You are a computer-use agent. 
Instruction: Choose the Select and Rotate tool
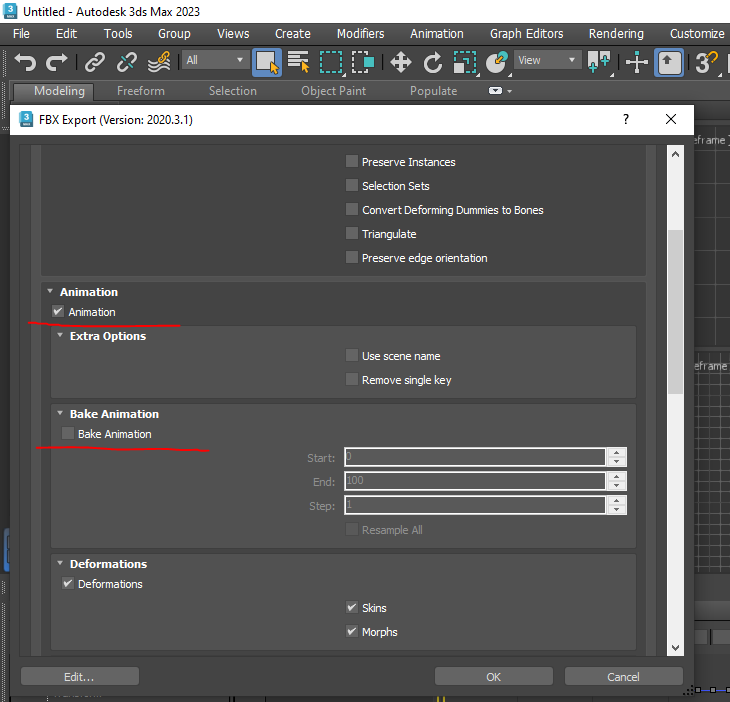pos(433,62)
